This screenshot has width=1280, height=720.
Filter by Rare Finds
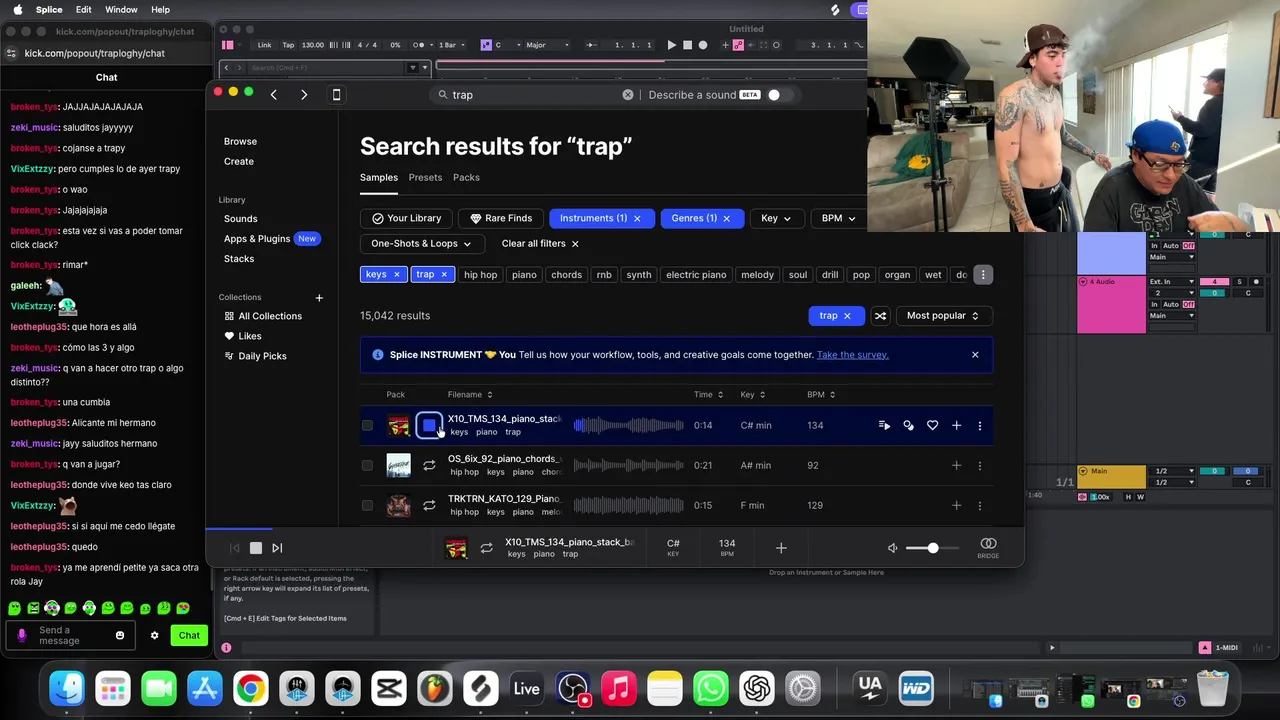[500, 218]
